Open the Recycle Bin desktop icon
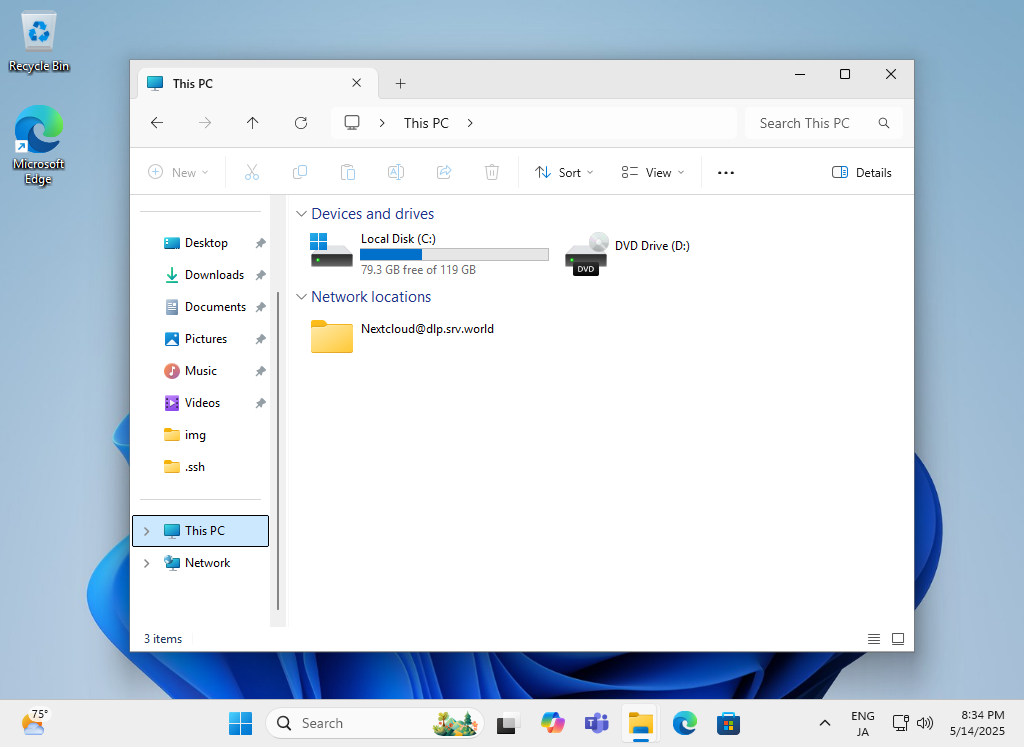Screen dimensions: 1024x747 coord(39,42)
